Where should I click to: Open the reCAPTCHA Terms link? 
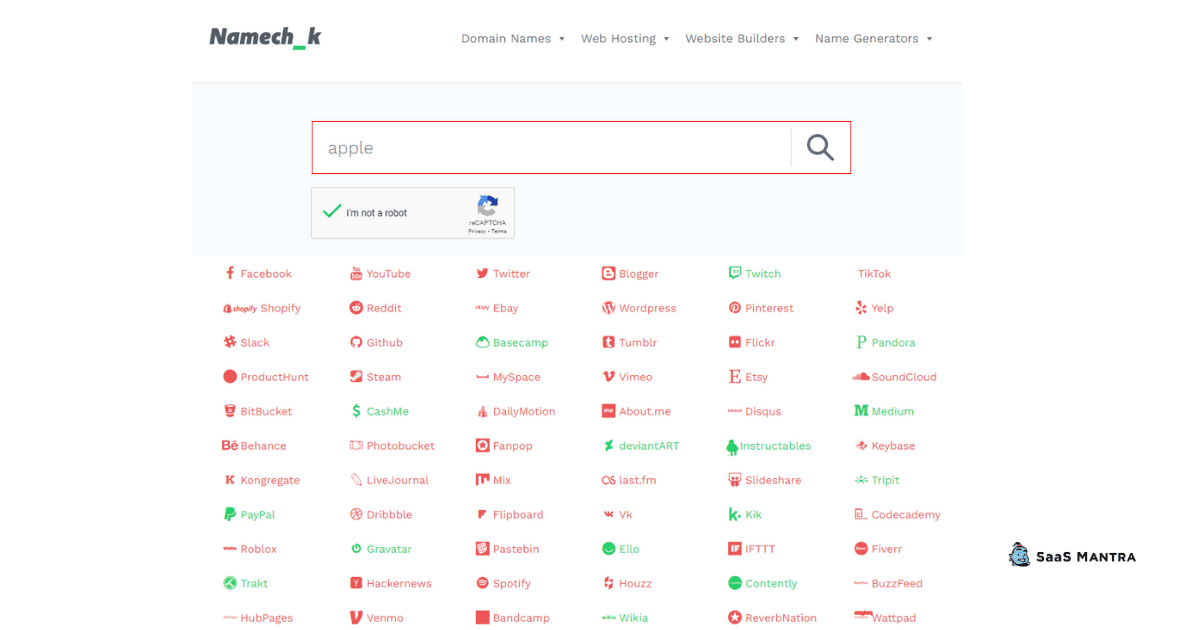click(499, 231)
